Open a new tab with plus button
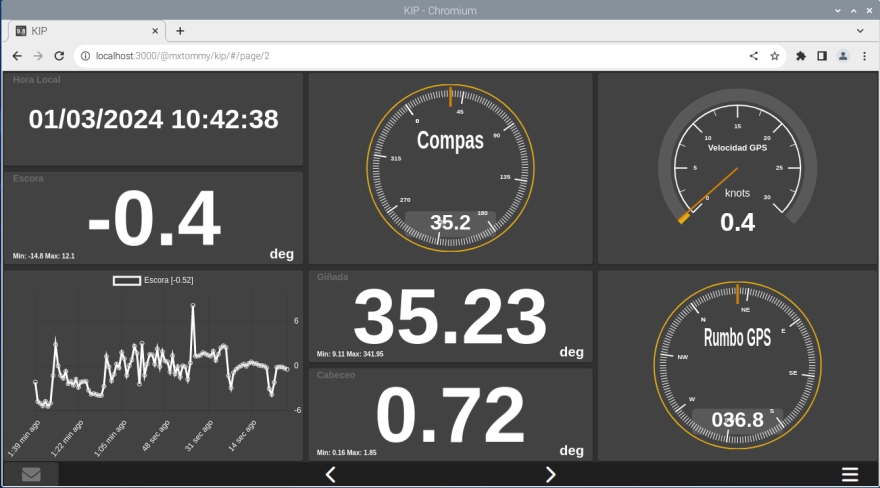This screenshot has height=488, width=880. (x=180, y=31)
